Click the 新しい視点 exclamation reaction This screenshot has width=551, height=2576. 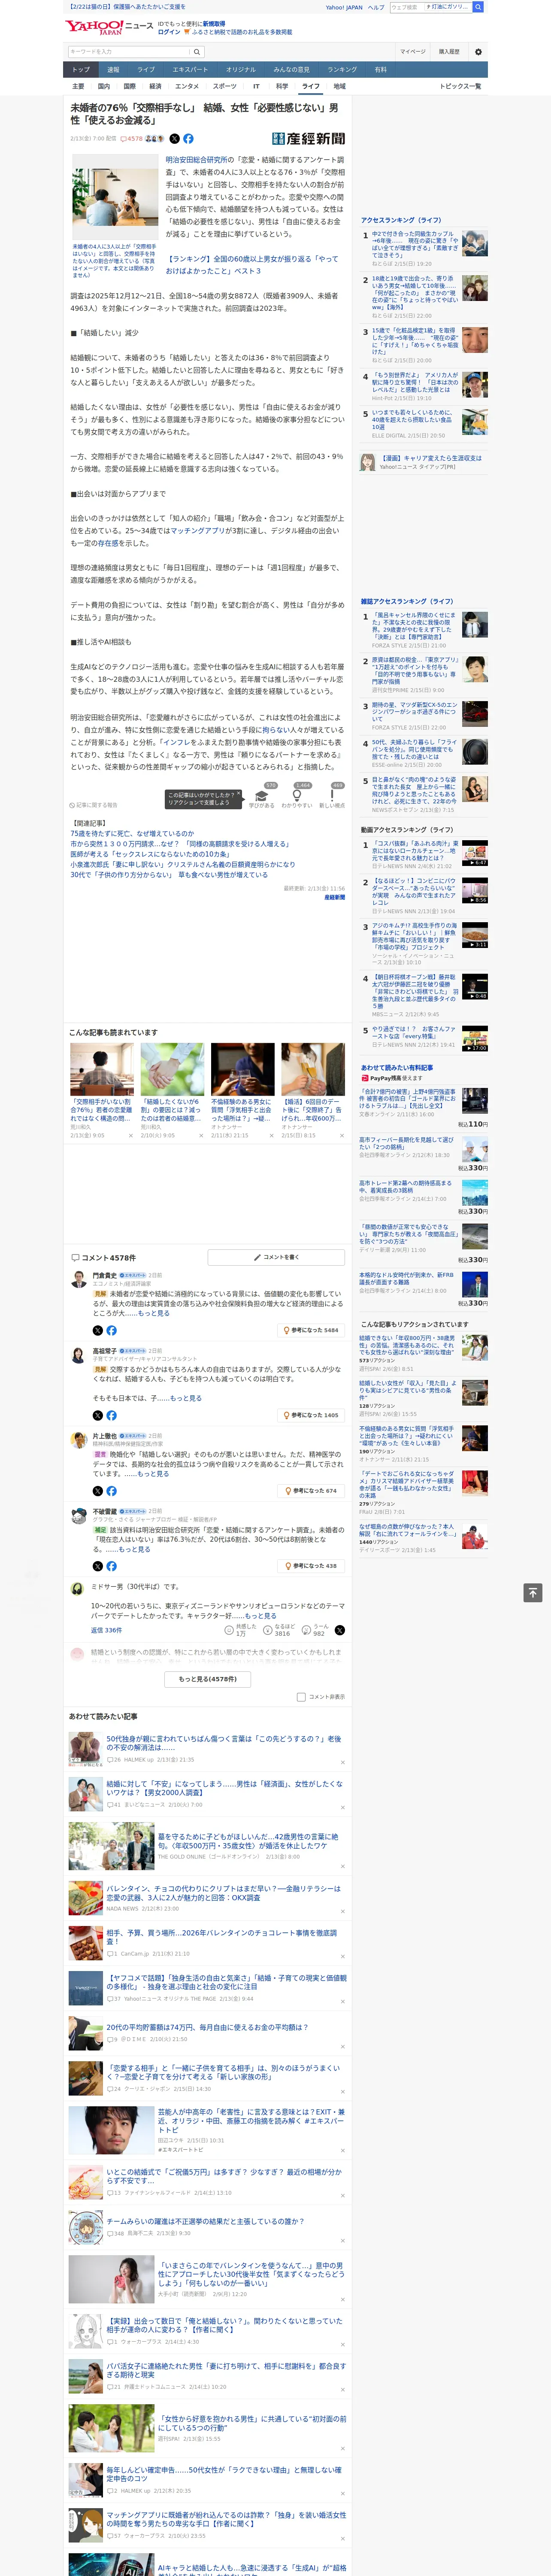pyautogui.click(x=332, y=797)
